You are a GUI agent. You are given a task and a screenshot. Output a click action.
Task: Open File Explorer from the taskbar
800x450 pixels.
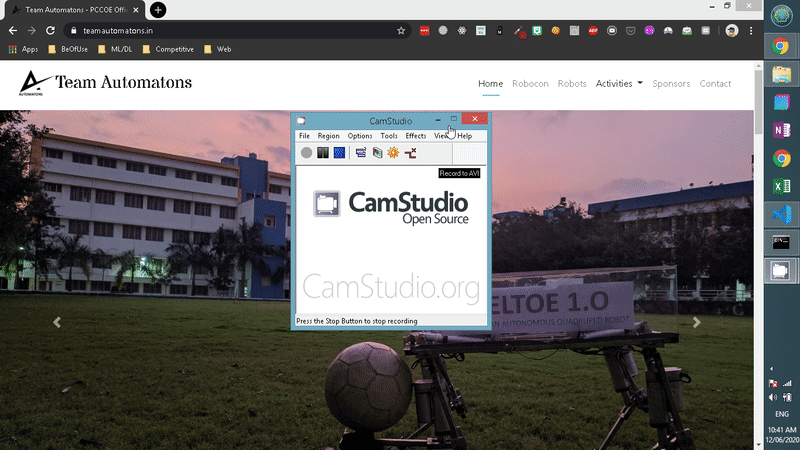coord(781,74)
